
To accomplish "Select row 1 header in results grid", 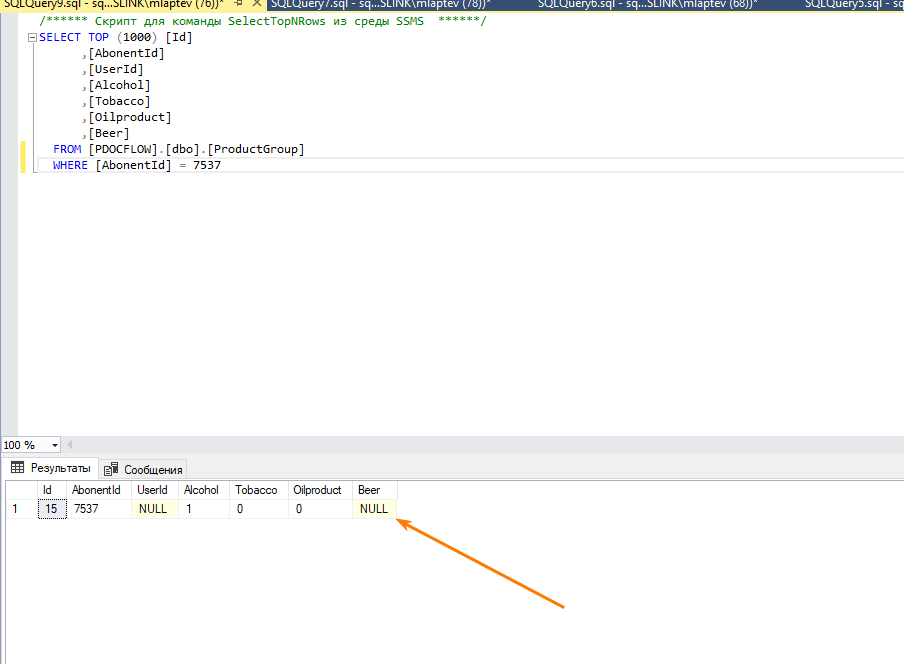I will [22, 509].
